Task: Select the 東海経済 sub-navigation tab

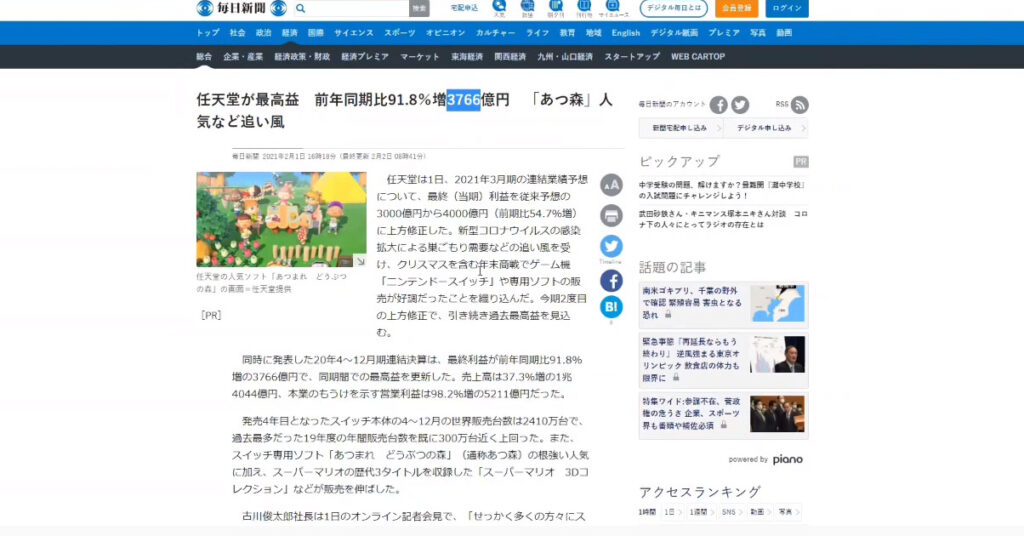Action: coord(466,57)
